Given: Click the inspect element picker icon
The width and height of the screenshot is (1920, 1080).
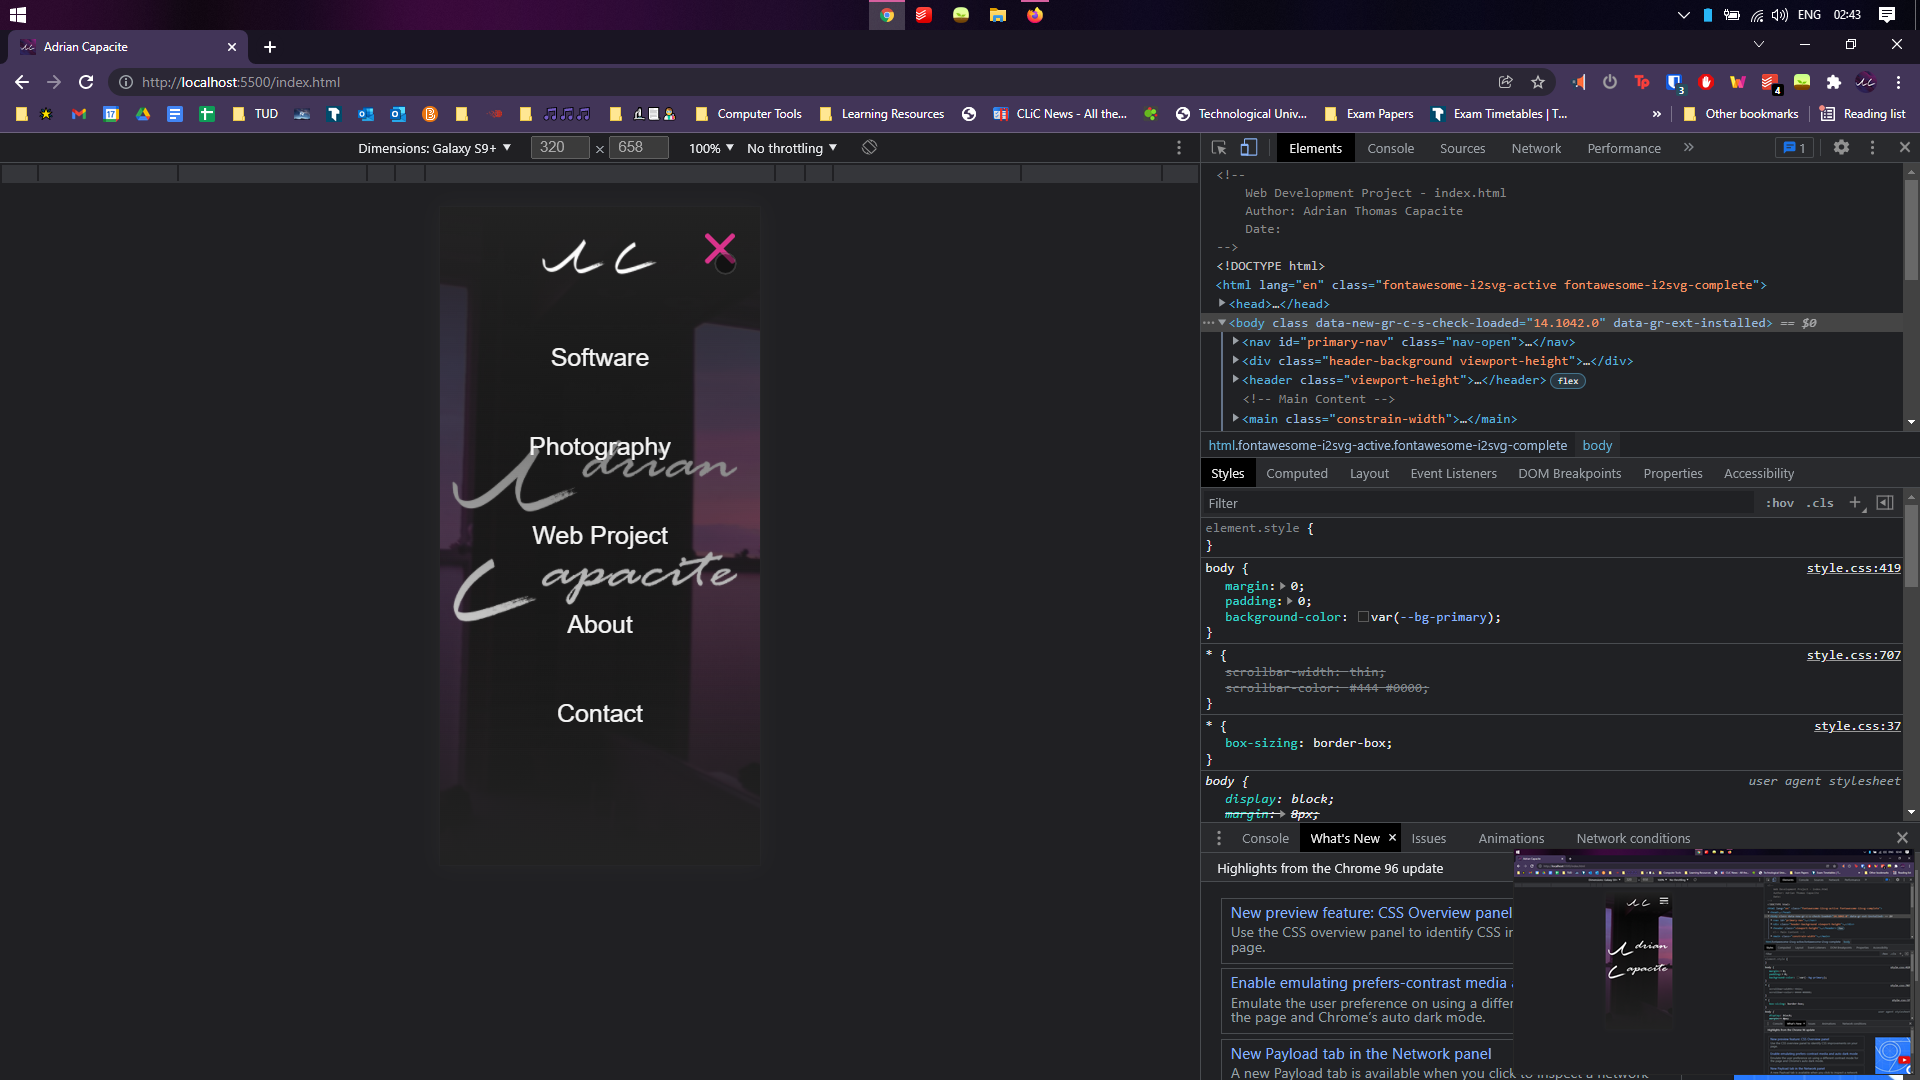Looking at the screenshot, I should [x=1219, y=148].
